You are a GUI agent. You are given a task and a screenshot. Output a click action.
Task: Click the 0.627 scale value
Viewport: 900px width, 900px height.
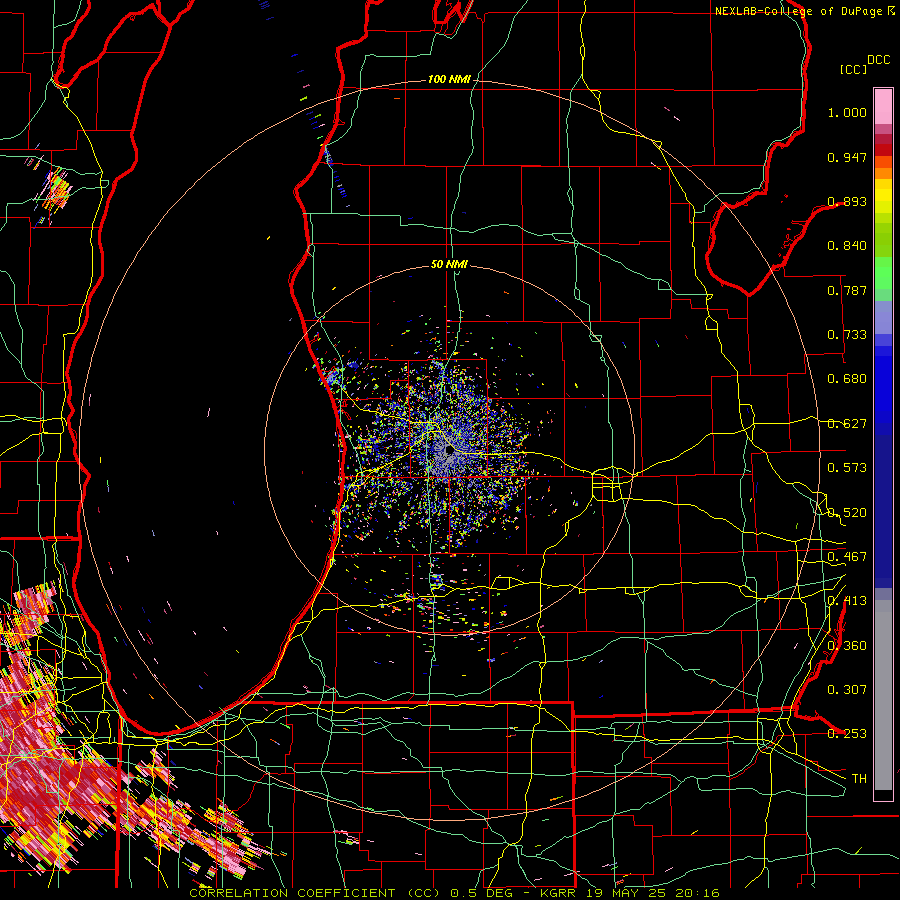(x=847, y=424)
